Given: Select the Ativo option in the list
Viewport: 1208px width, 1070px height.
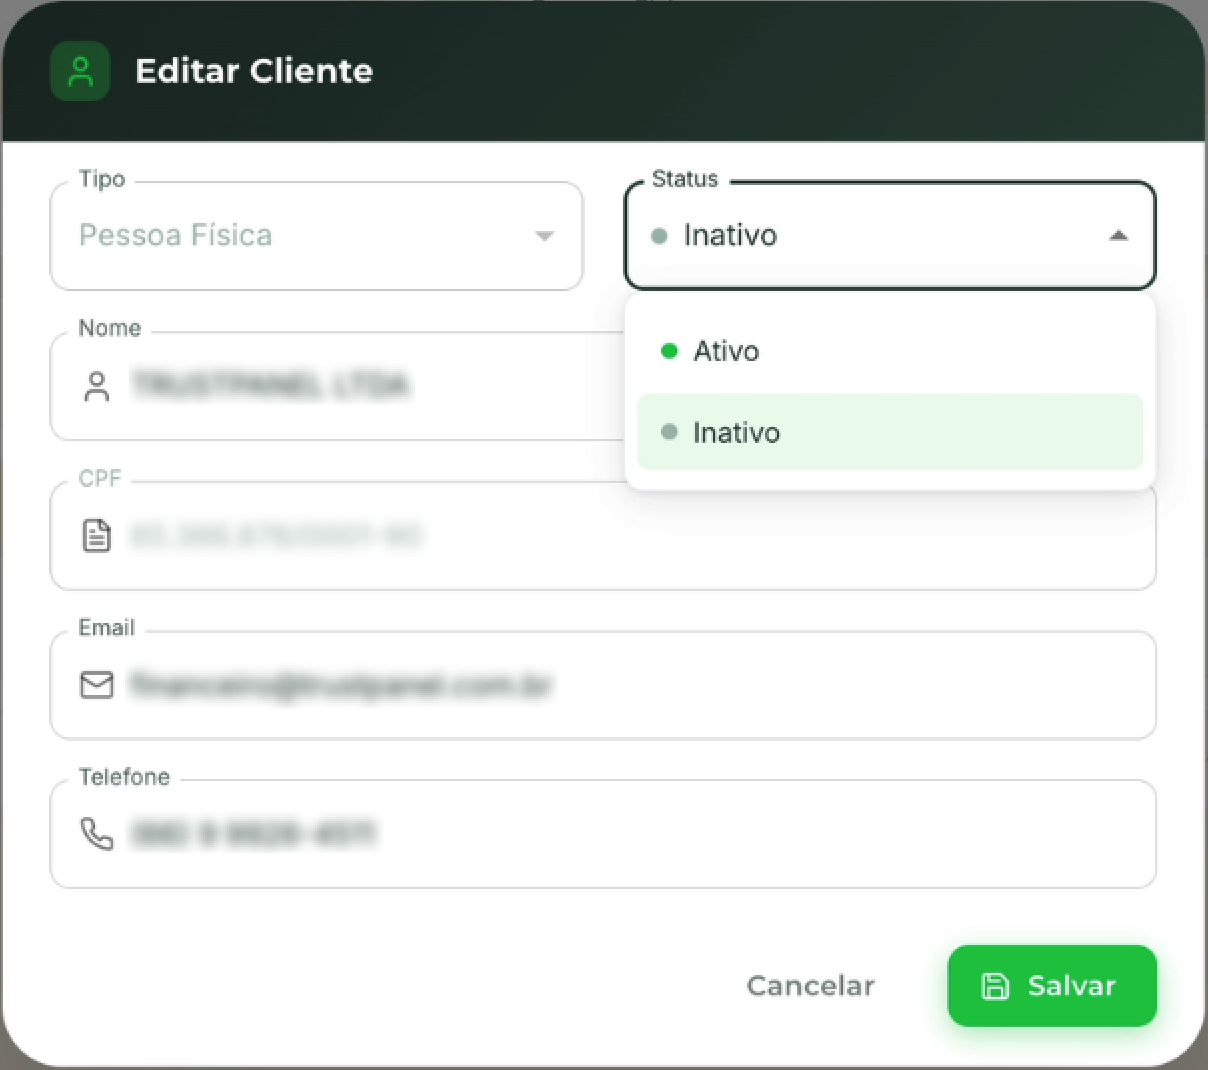Looking at the screenshot, I should click(x=890, y=351).
